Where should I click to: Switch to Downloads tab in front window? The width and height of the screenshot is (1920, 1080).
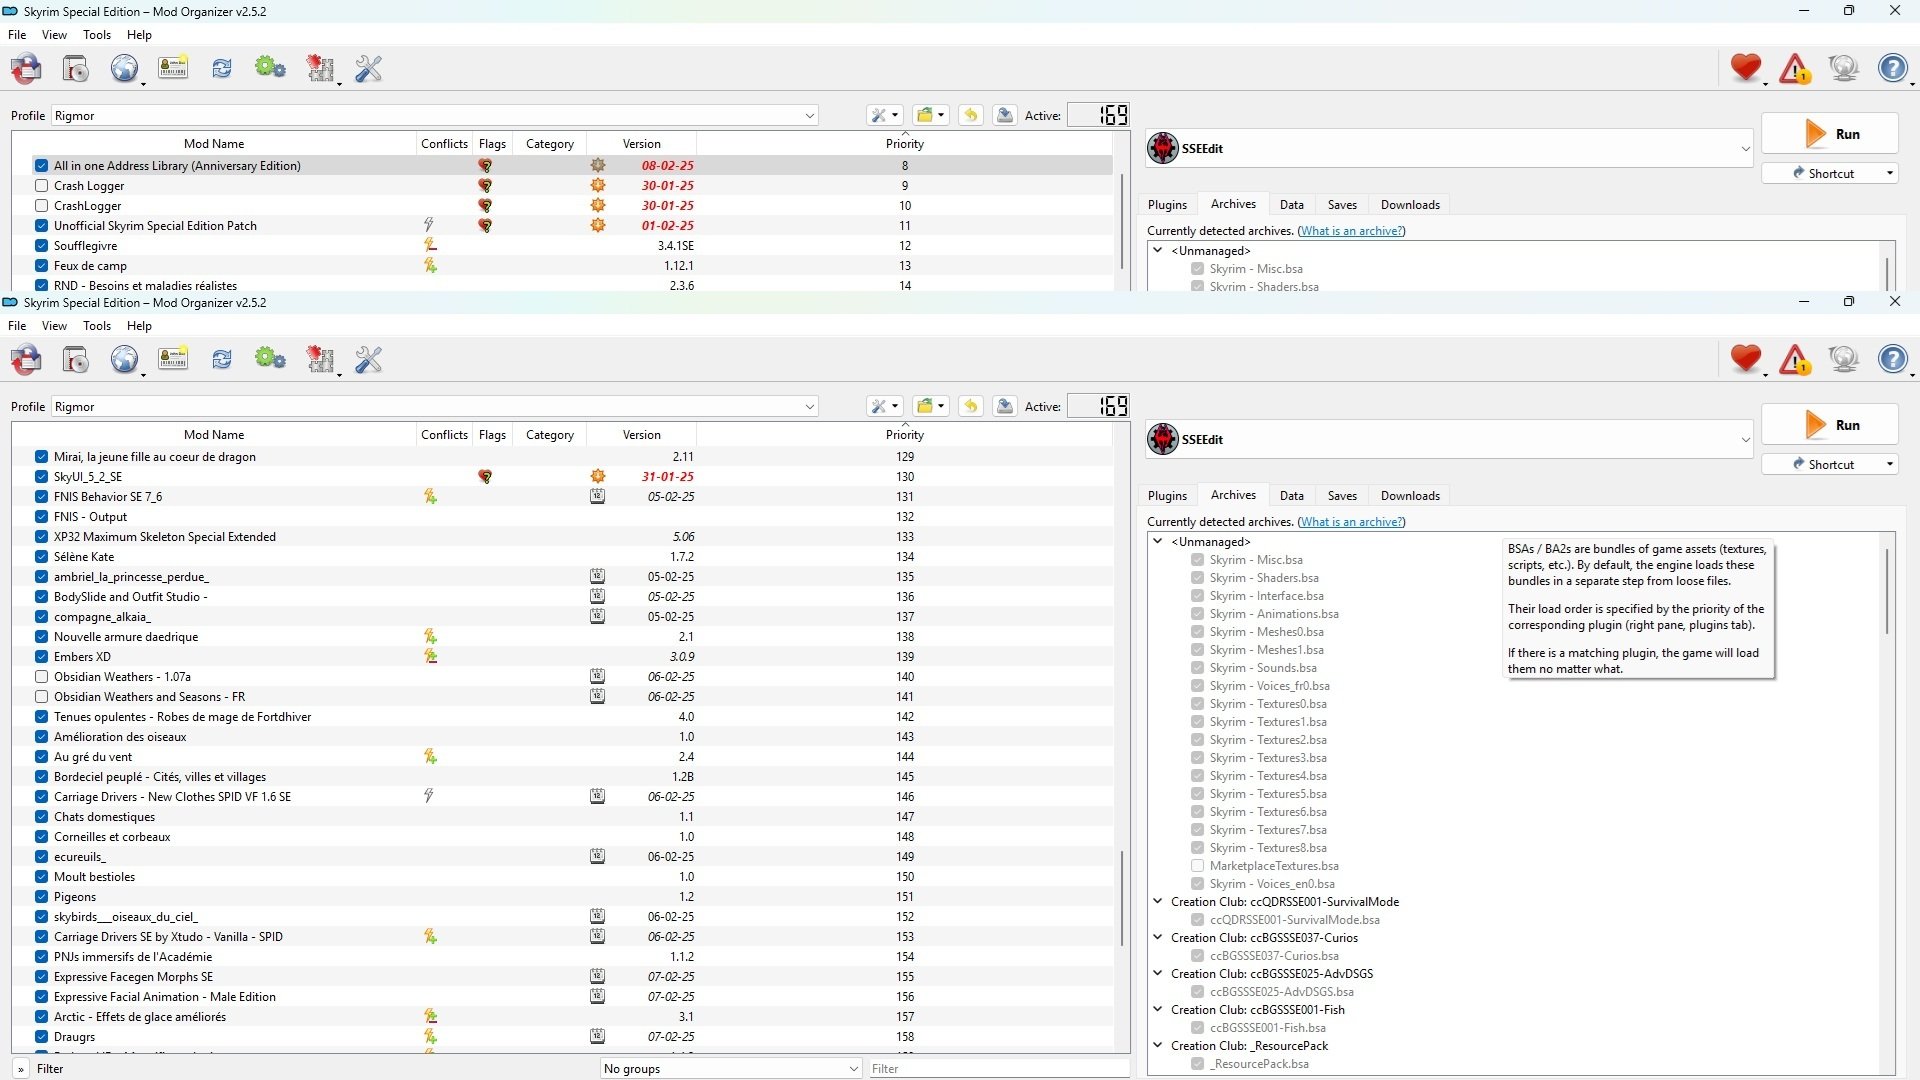(1410, 496)
